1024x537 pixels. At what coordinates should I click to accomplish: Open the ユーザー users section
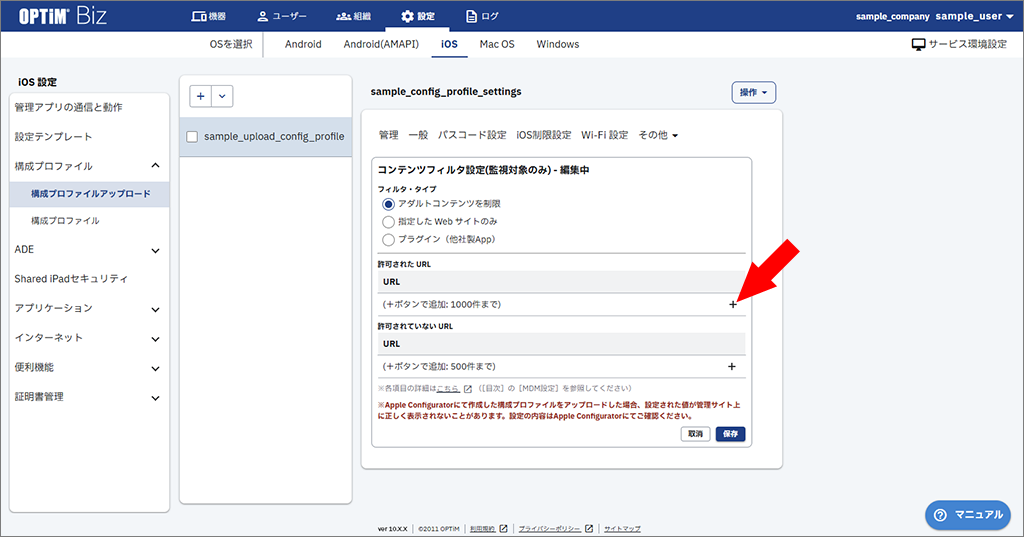[x=281, y=16]
